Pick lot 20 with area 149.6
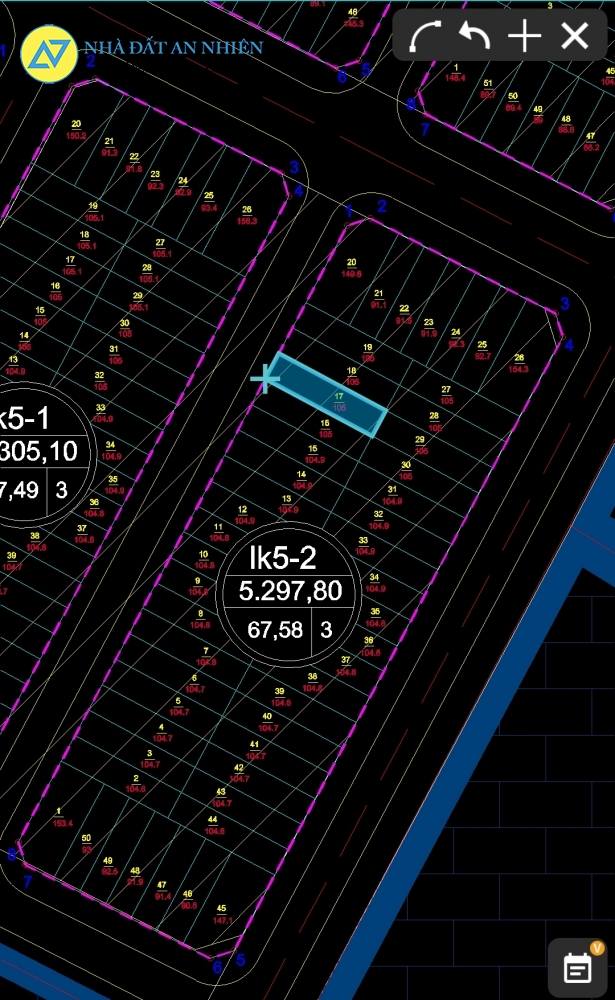The image size is (615, 1000). pos(351,267)
